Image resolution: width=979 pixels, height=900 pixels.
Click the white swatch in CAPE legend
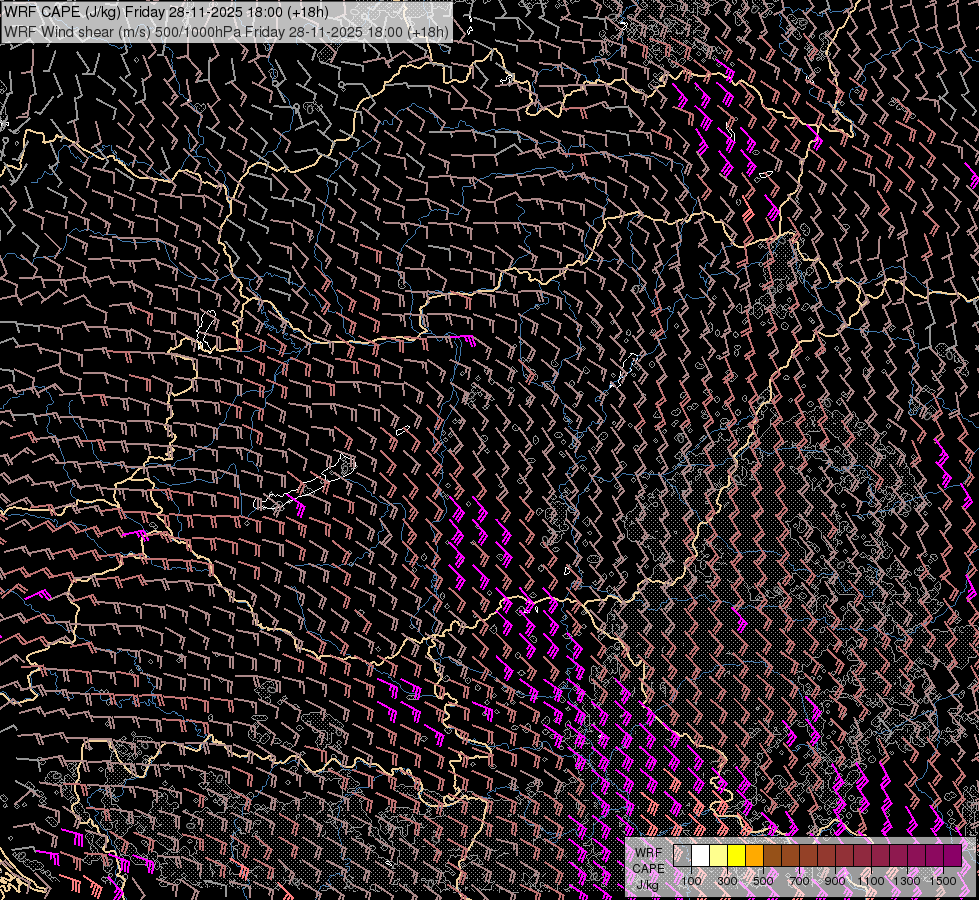tap(701, 856)
